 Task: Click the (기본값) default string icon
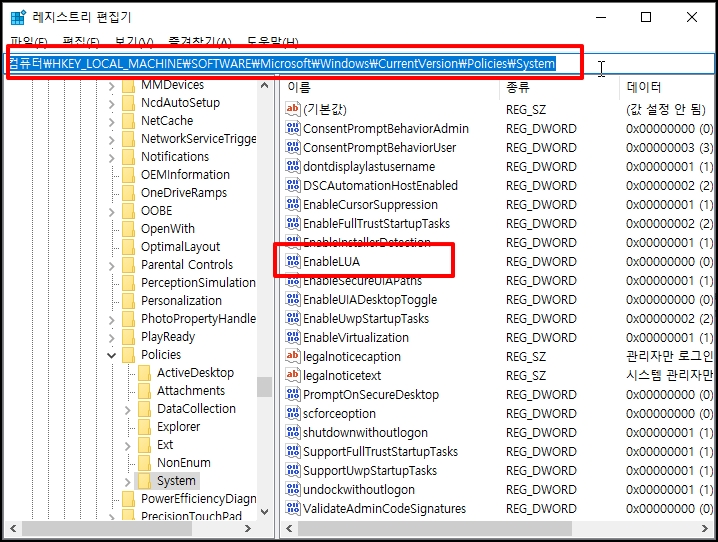click(293, 109)
